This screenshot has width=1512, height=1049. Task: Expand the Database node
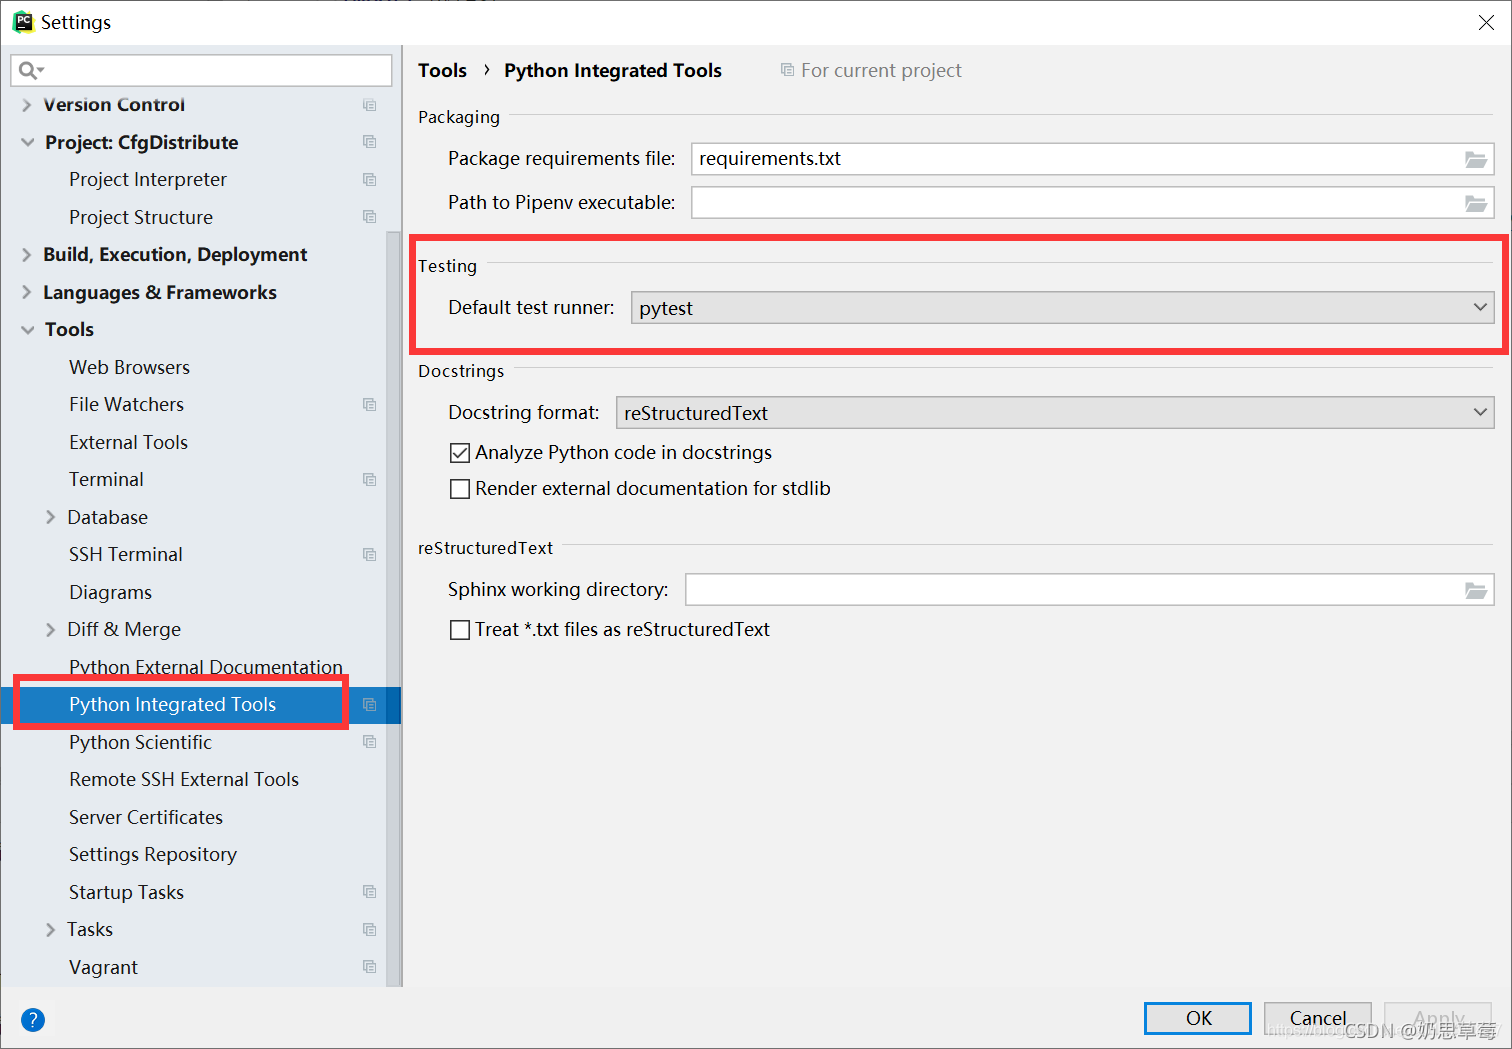(50, 517)
